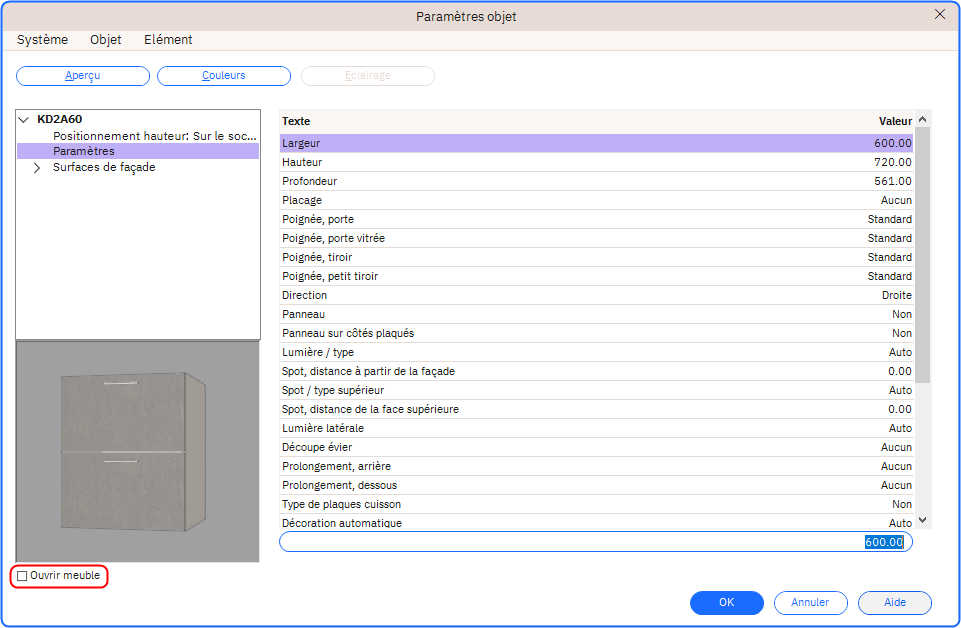
Task: Click scrollbar down arrow in parameter list
Action: pos(922,520)
